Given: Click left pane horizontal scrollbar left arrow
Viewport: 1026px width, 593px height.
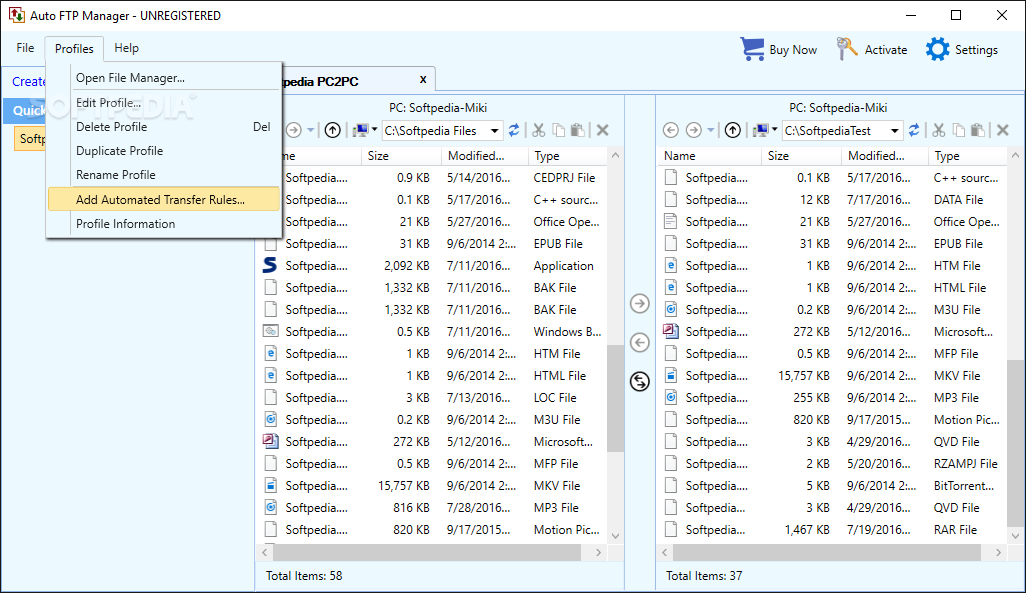Looking at the screenshot, I should click(265, 552).
